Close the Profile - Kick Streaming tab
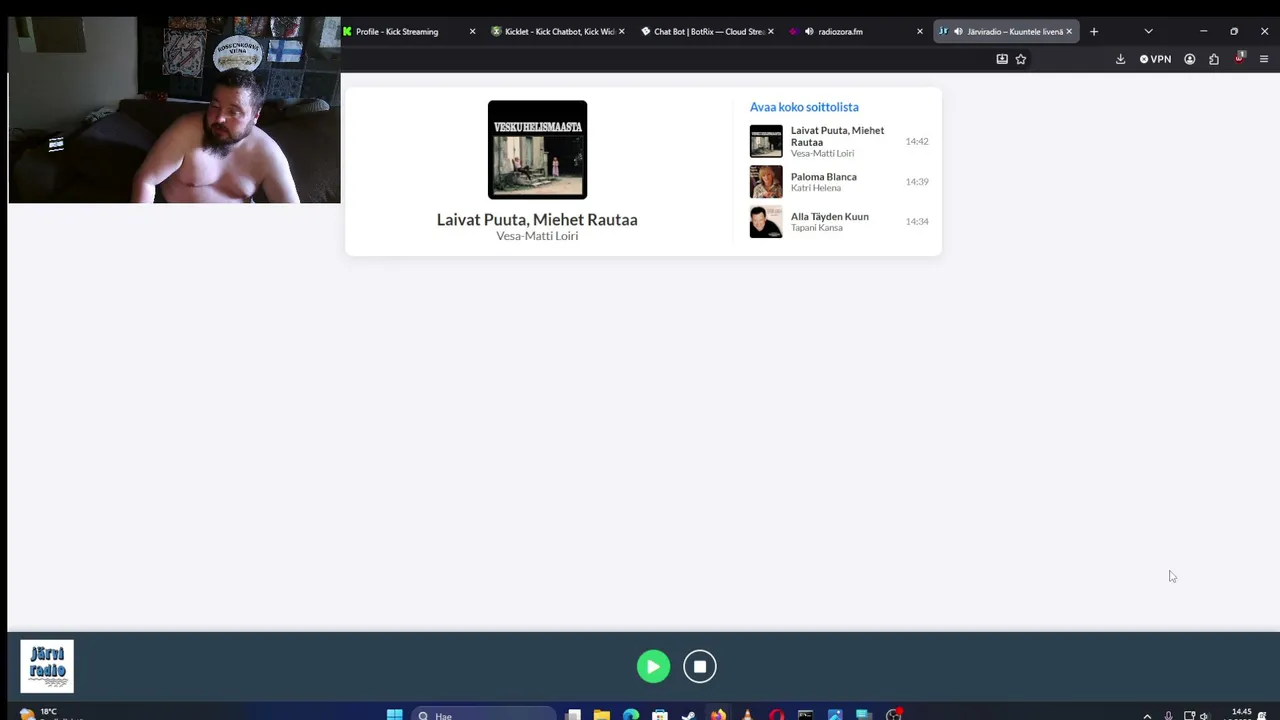Viewport: 1280px width, 720px height. (473, 32)
